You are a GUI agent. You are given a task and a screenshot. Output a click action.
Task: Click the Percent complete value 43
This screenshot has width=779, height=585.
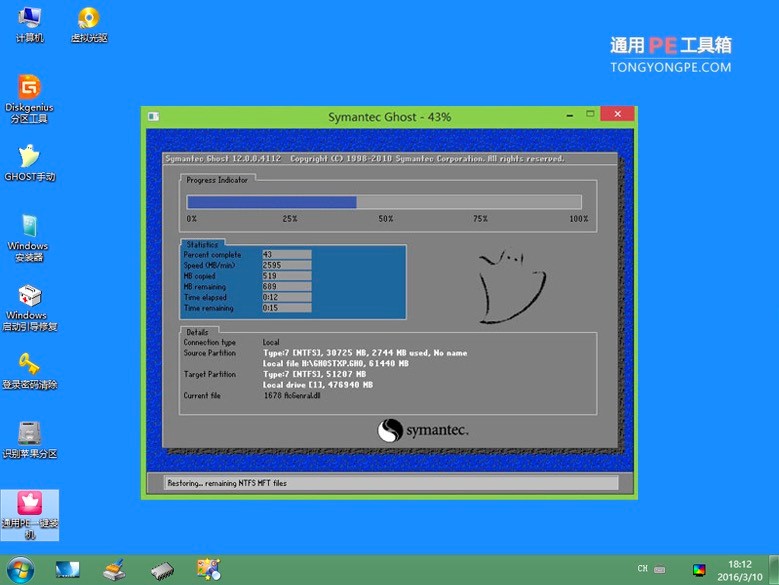click(x=287, y=254)
